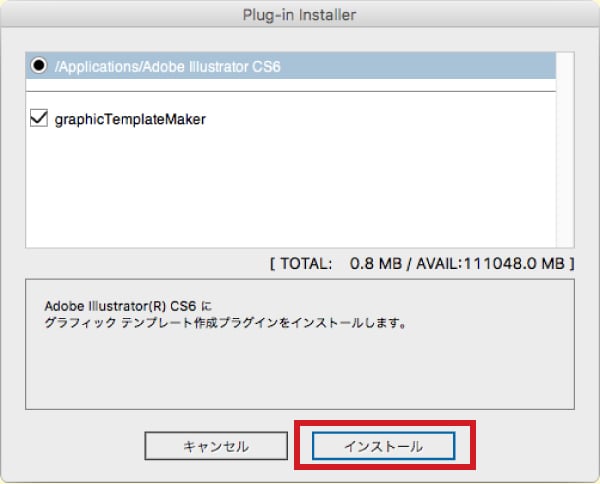Click the empty area of the plug-in list
This screenshot has width=600, height=484.
tap(291, 189)
